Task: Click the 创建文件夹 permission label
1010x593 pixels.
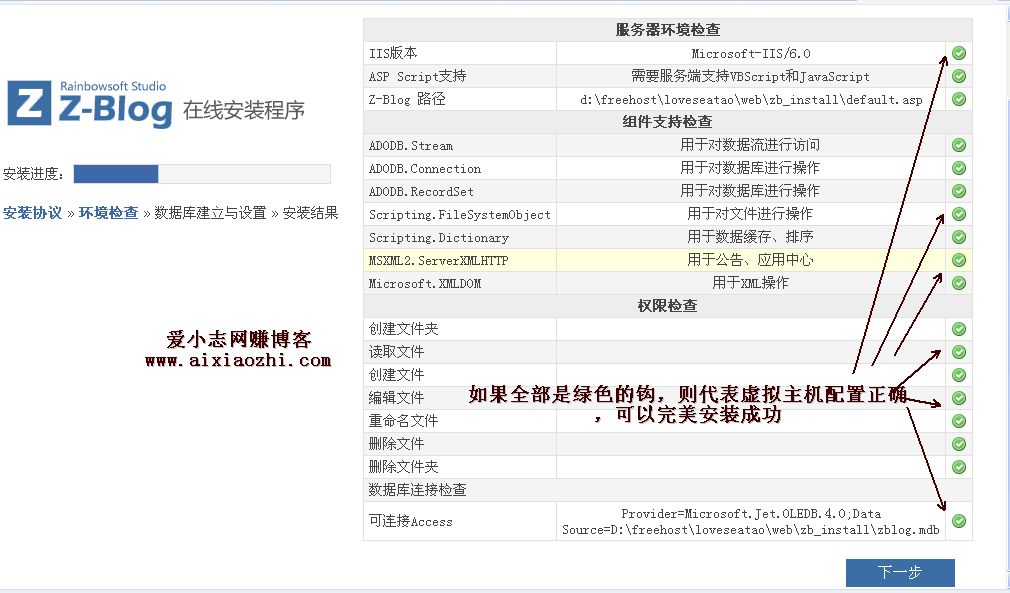Action: (x=403, y=329)
